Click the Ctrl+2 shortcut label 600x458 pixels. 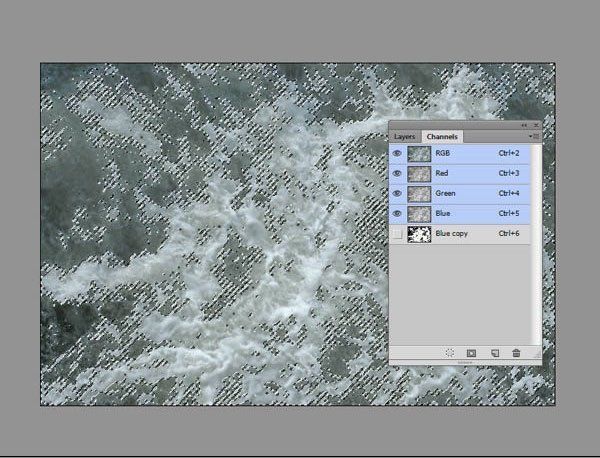click(x=509, y=153)
